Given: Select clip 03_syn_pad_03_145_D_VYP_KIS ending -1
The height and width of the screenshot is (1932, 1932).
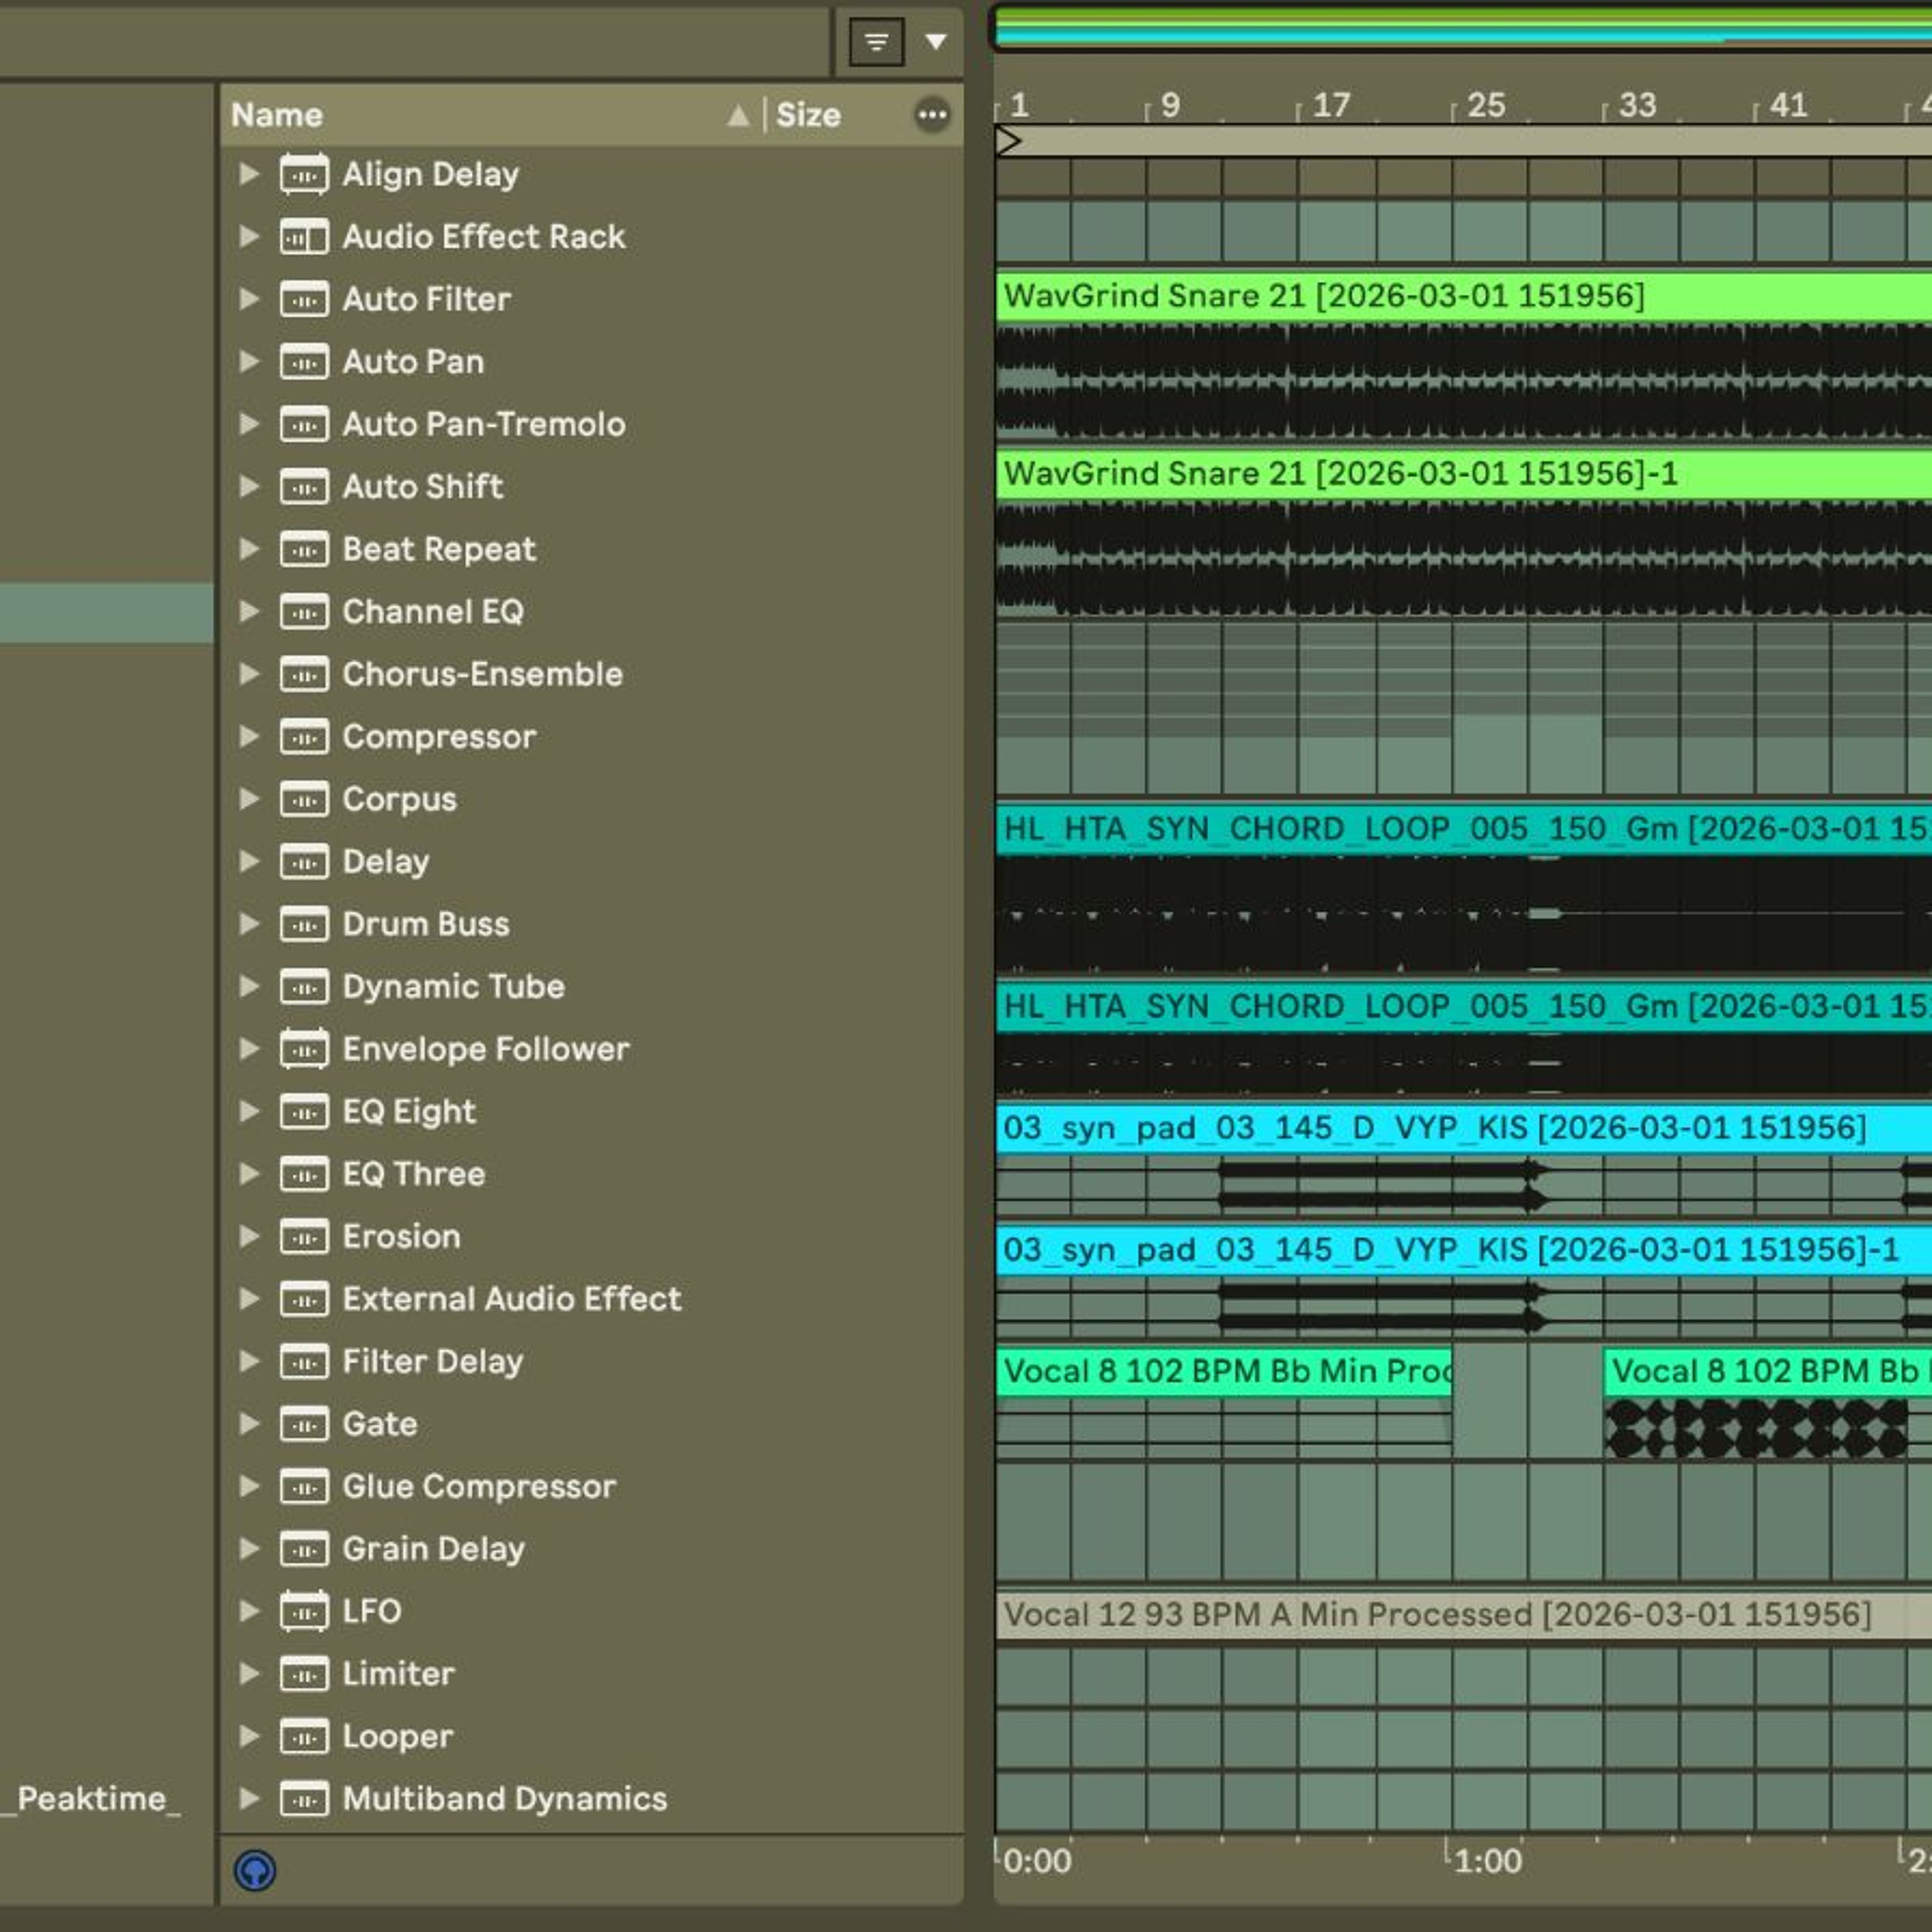Looking at the screenshot, I should pyautogui.click(x=1463, y=1250).
